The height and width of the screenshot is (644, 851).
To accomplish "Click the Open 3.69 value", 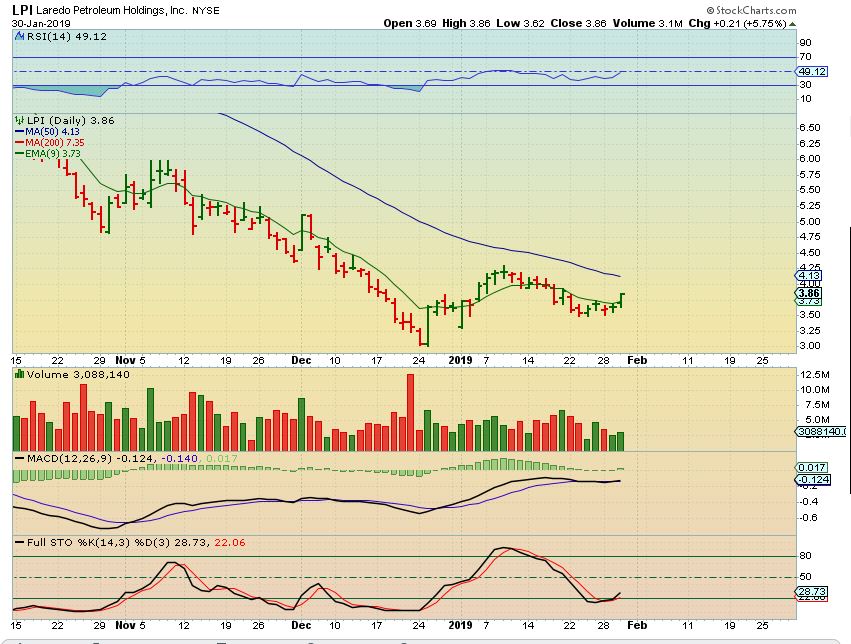I will click(410, 23).
